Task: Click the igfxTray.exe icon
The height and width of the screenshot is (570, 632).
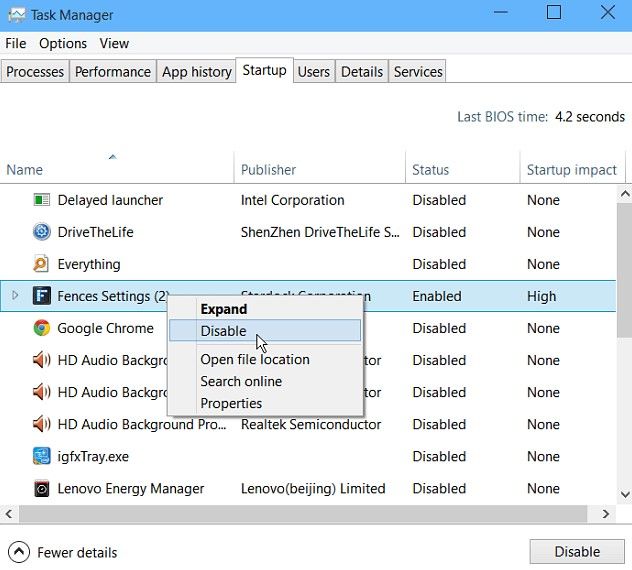Action: 42,456
